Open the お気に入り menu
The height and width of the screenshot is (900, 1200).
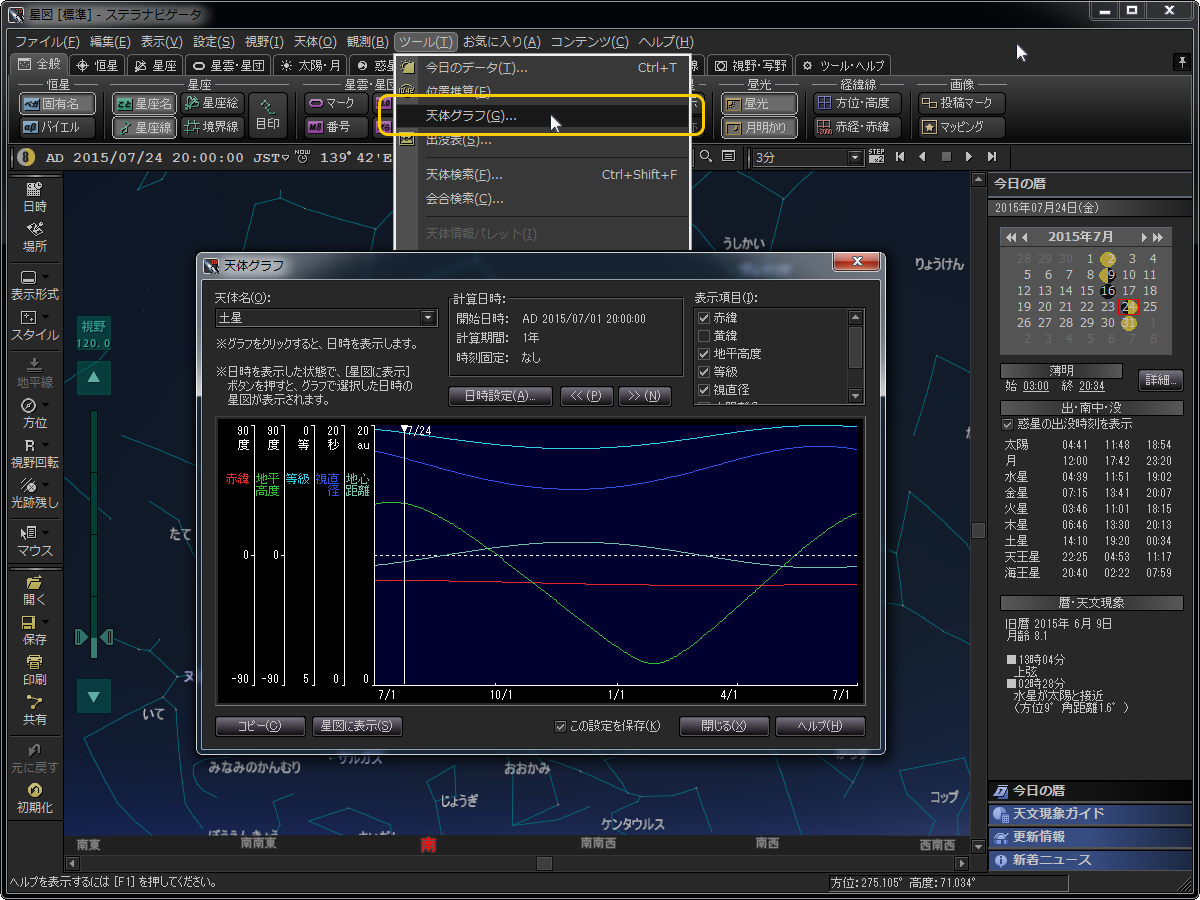click(x=502, y=42)
